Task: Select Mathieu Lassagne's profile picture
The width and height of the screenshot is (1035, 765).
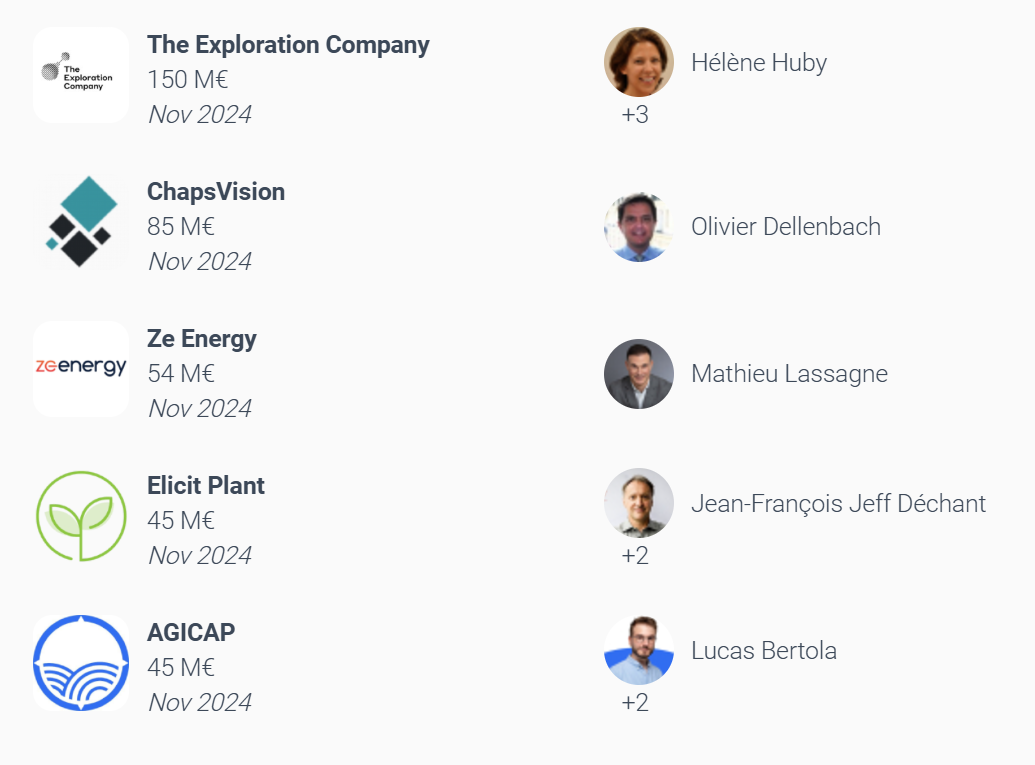Action: 638,374
